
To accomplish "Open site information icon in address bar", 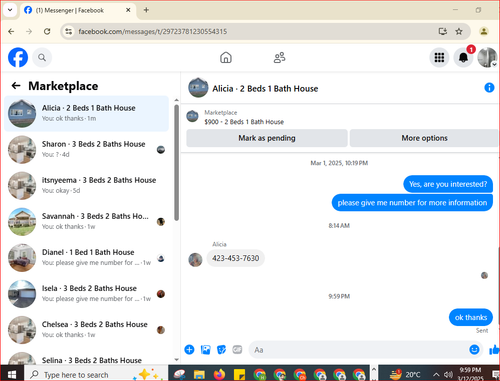I will click(69, 31).
